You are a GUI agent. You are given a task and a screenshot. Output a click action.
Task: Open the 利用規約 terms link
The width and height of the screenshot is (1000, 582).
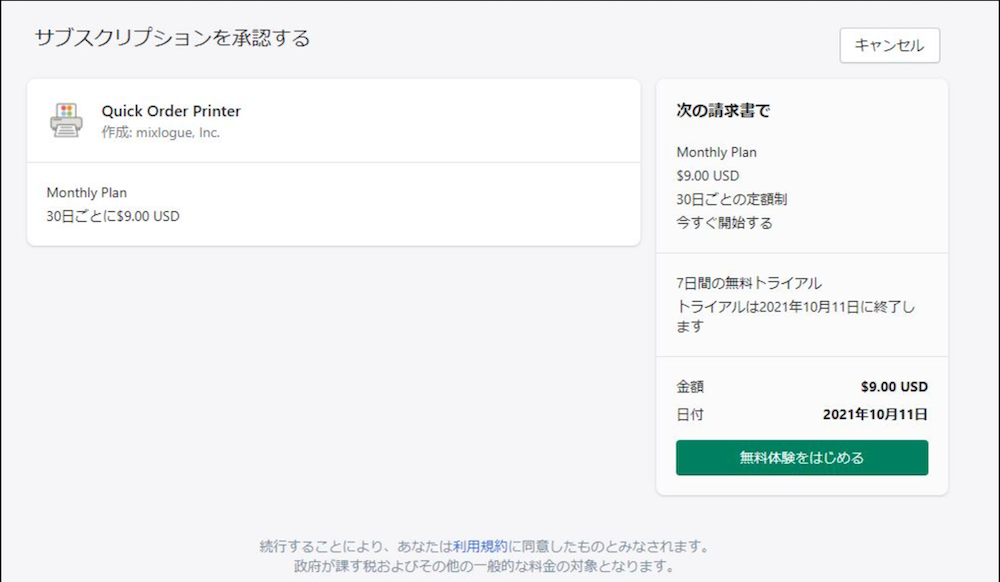[x=480, y=546]
